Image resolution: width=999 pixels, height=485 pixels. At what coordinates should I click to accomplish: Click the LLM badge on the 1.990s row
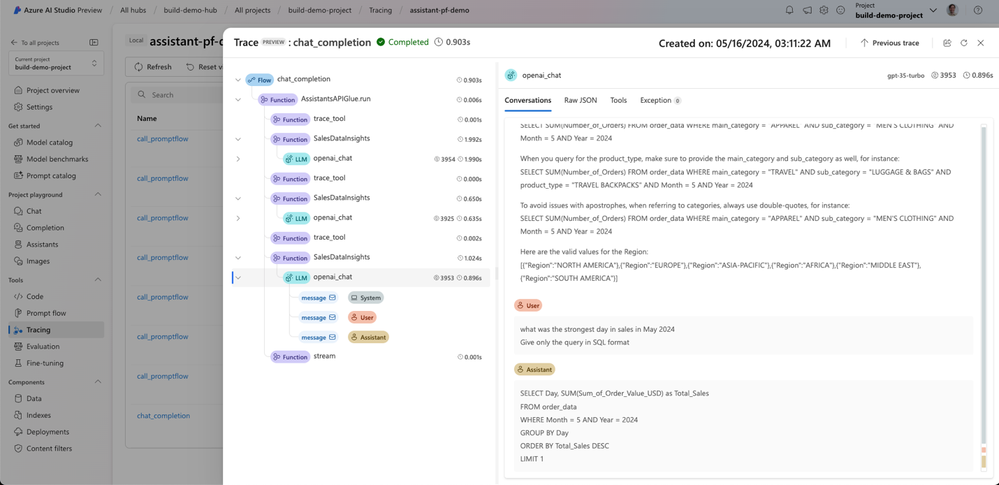[x=296, y=159]
